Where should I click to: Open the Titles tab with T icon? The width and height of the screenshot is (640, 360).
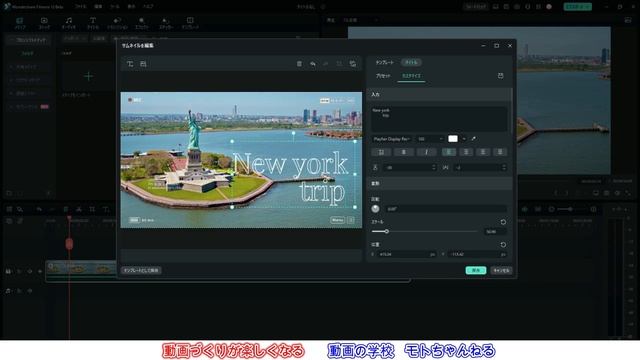pos(93,23)
